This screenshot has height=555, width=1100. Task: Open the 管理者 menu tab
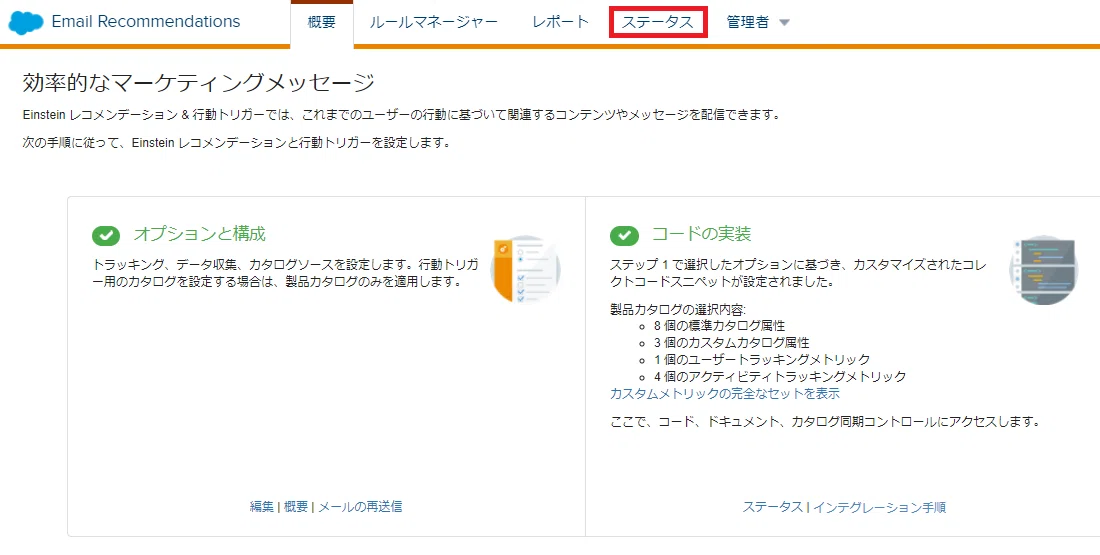pyautogui.click(x=748, y=22)
